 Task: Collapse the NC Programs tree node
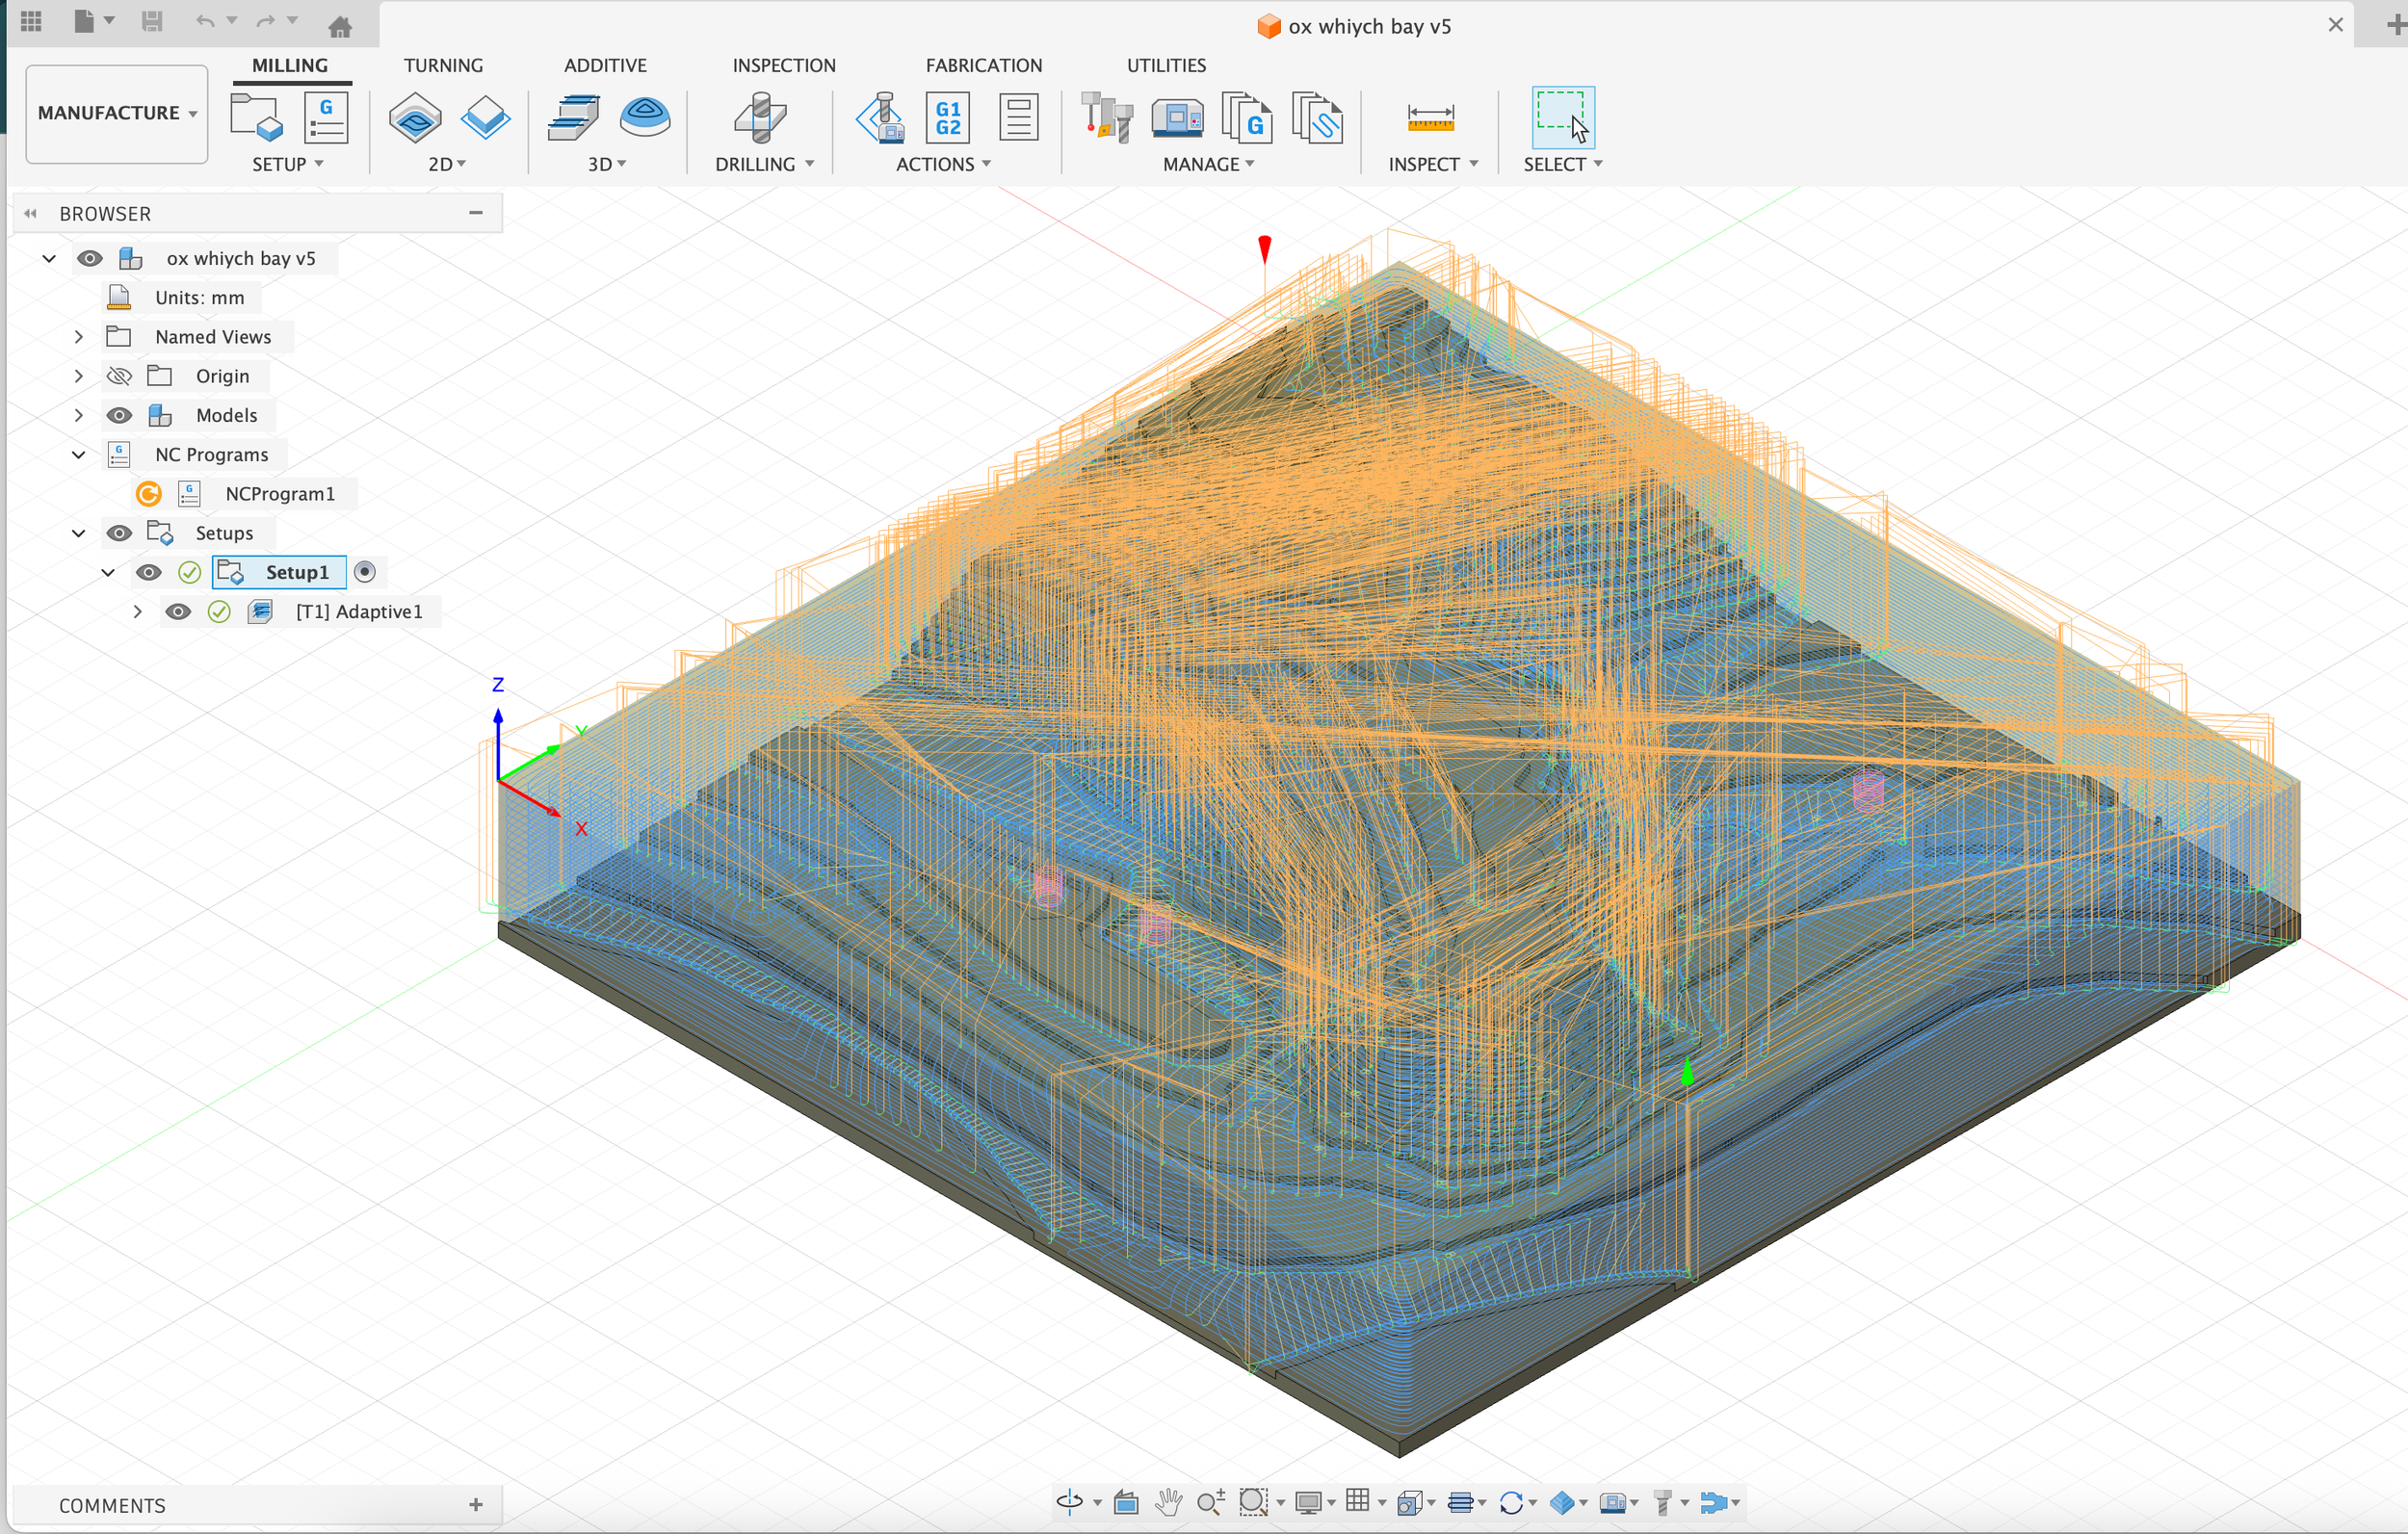pos(78,455)
